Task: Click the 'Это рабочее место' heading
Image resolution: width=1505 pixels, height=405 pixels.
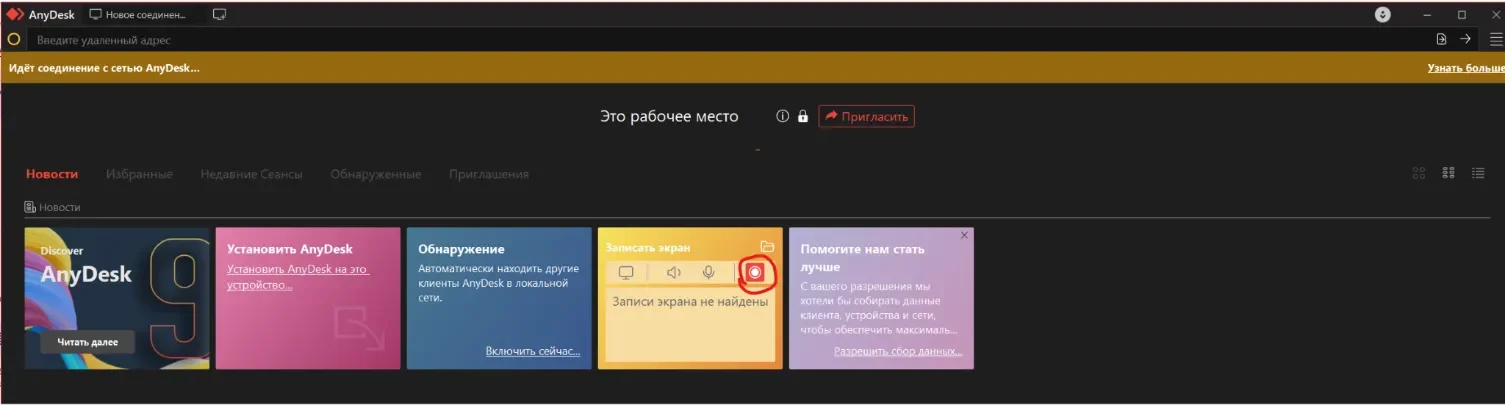Action: click(669, 116)
